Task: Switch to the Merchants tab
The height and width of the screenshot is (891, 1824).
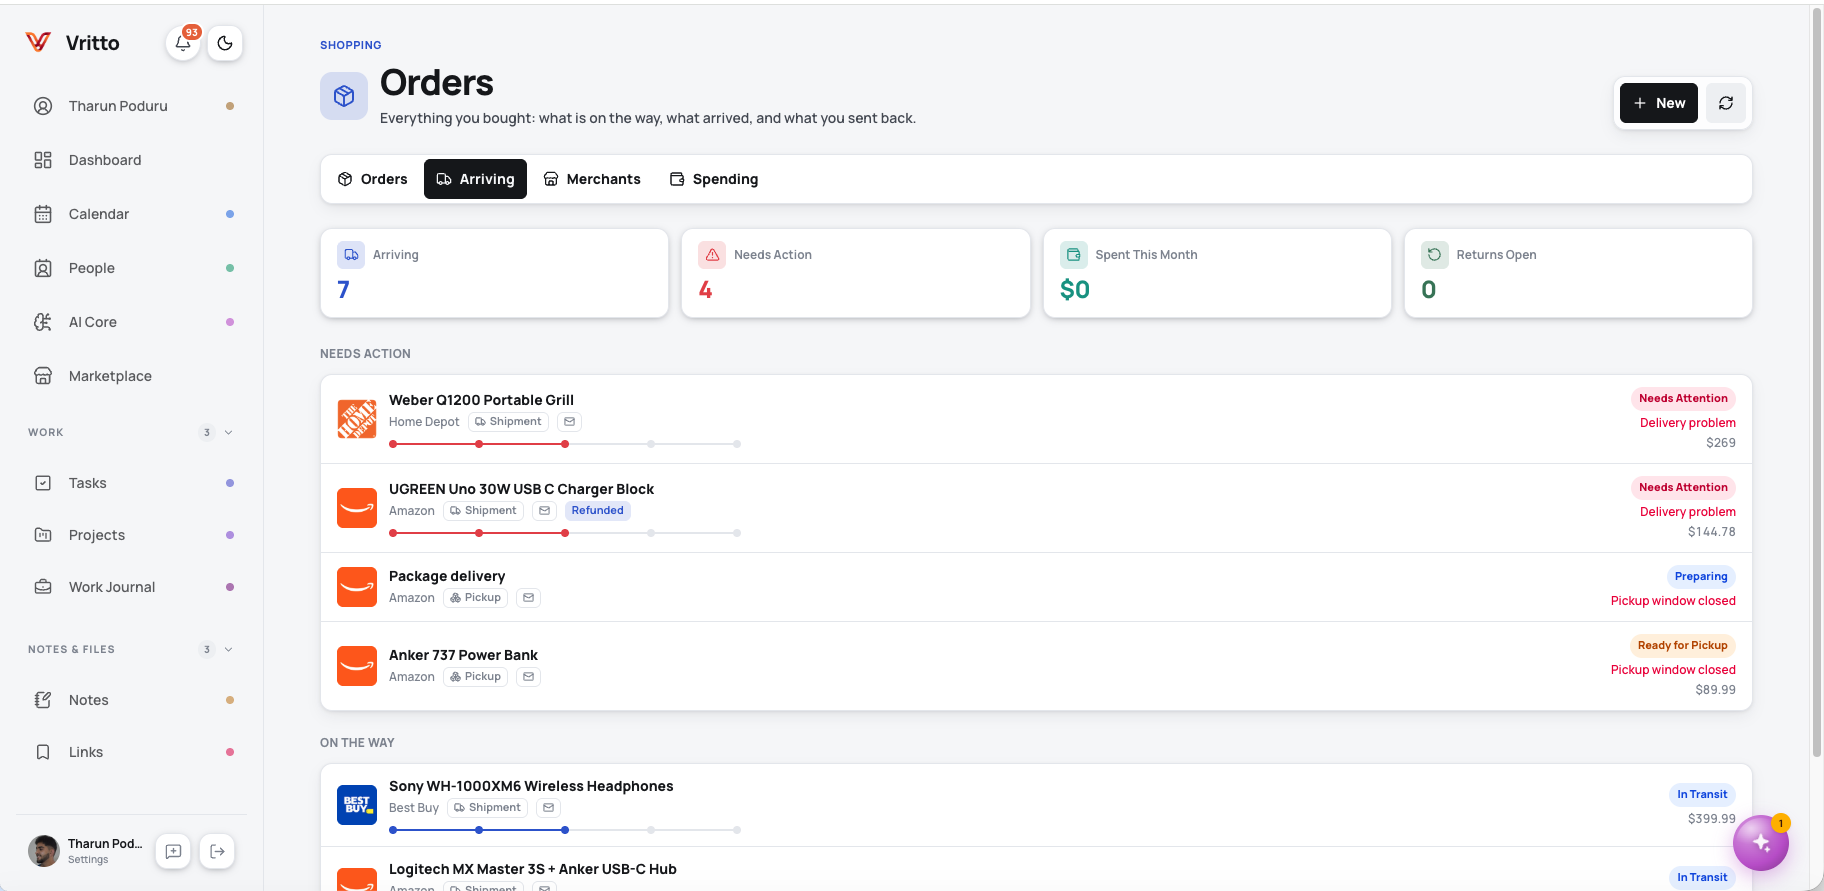Action: click(x=592, y=179)
